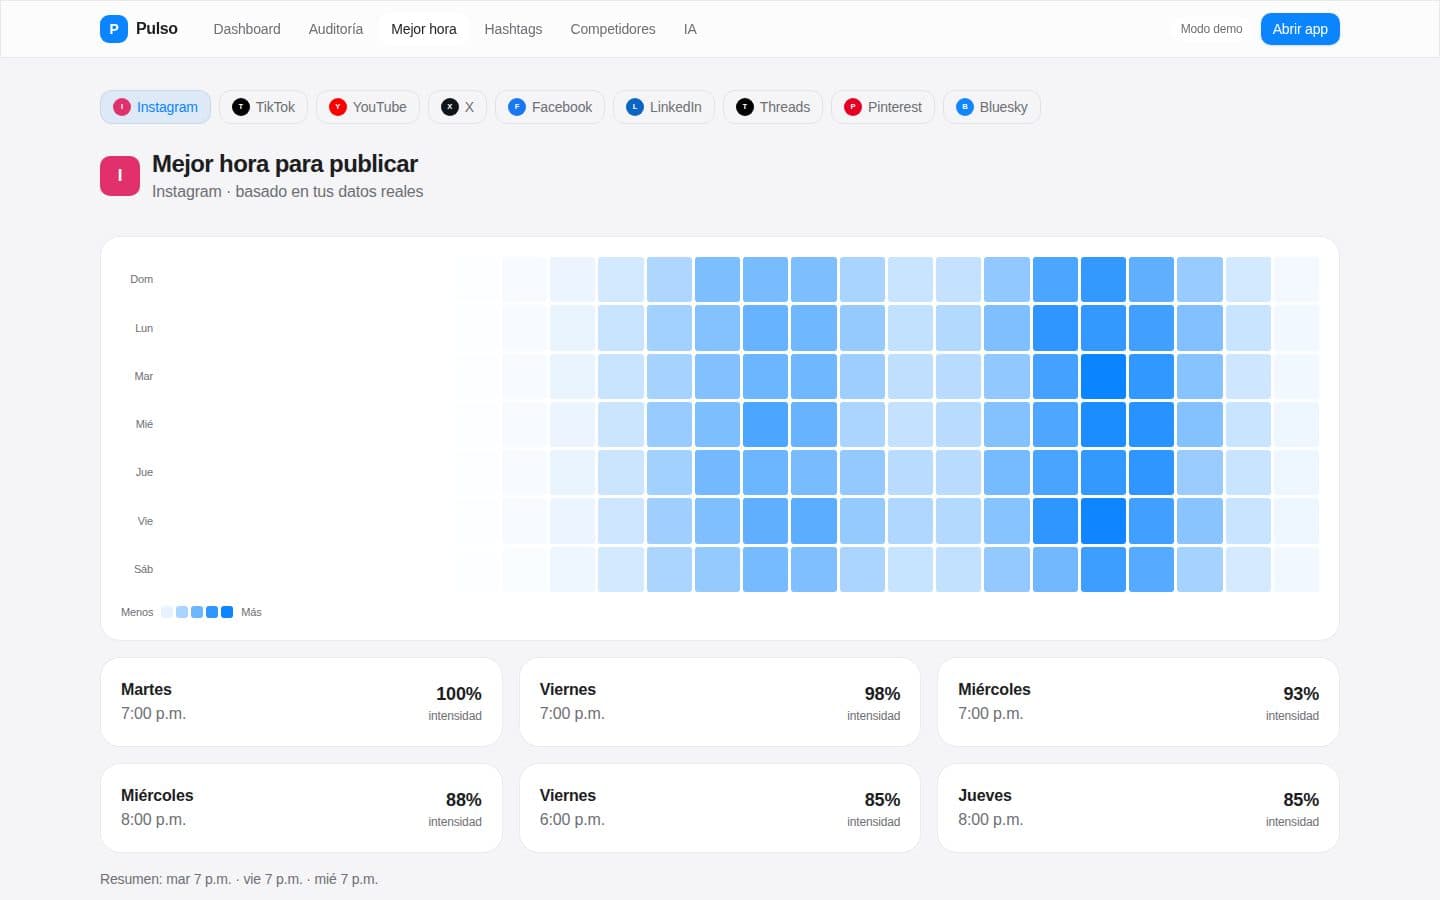Go to the Auditoría tab

tap(336, 29)
